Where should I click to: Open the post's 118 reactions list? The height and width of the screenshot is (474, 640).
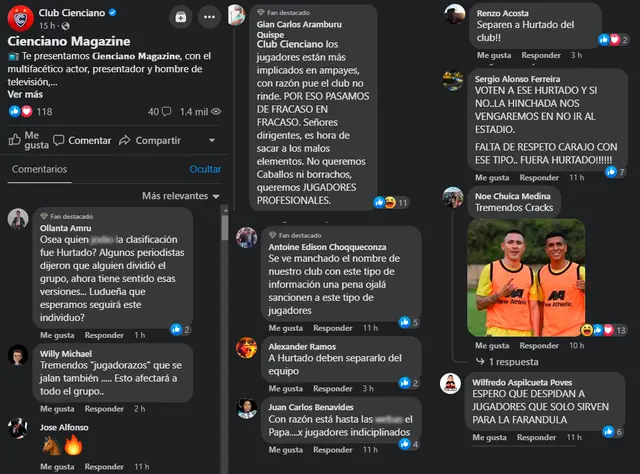[31, 111]
